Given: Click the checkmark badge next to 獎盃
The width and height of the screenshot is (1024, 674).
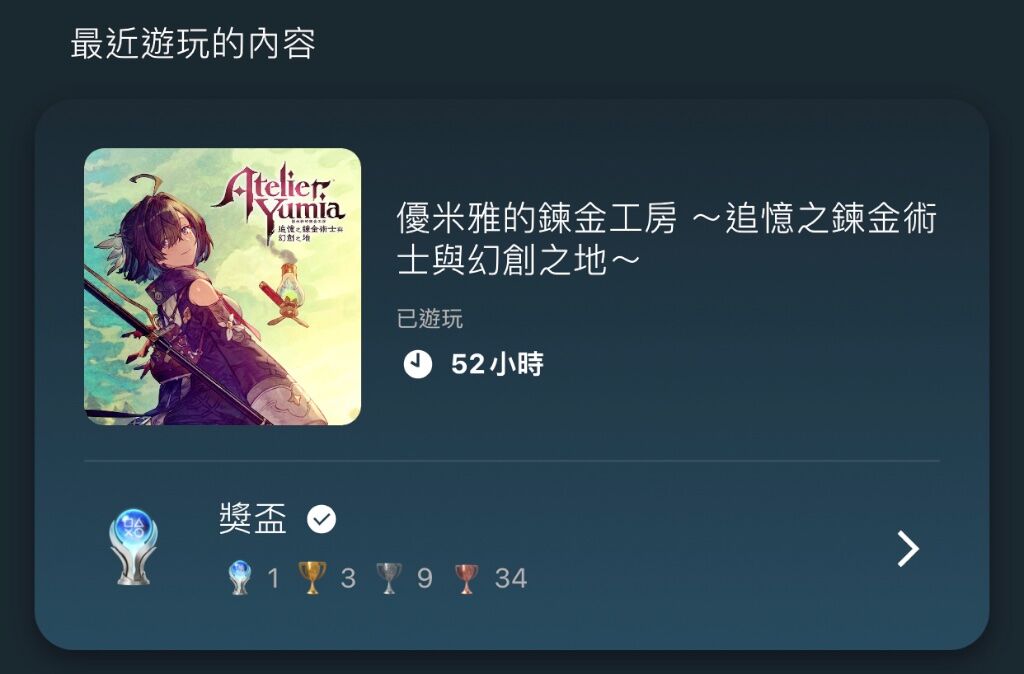Looking at the screenshot, I should (321, 520).
